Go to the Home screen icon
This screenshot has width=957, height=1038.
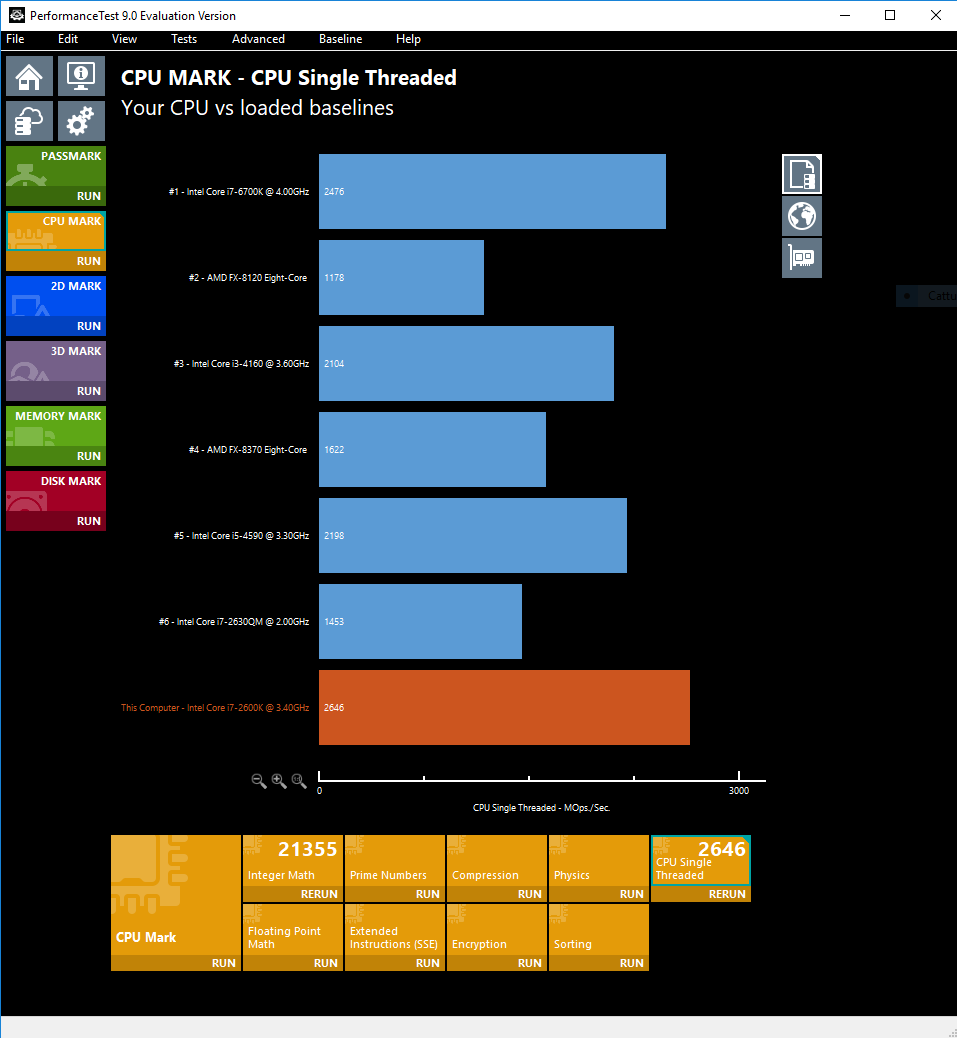tap(30, 76)
